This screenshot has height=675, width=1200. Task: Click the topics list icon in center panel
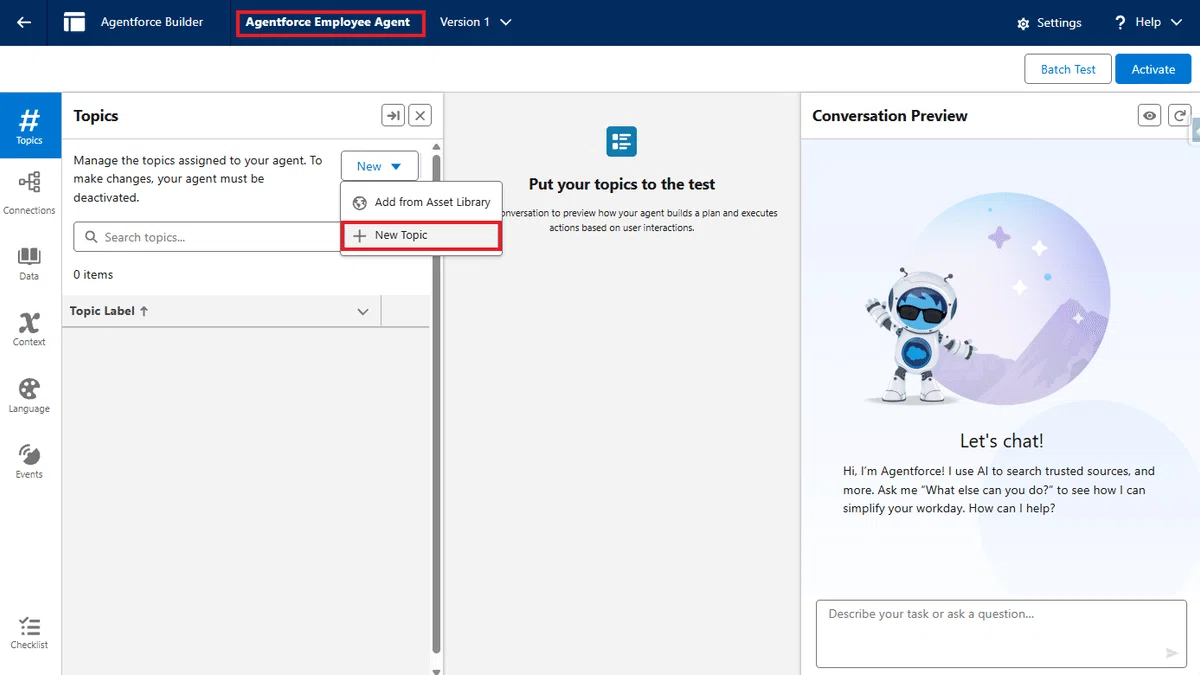(x=621, y=141)
